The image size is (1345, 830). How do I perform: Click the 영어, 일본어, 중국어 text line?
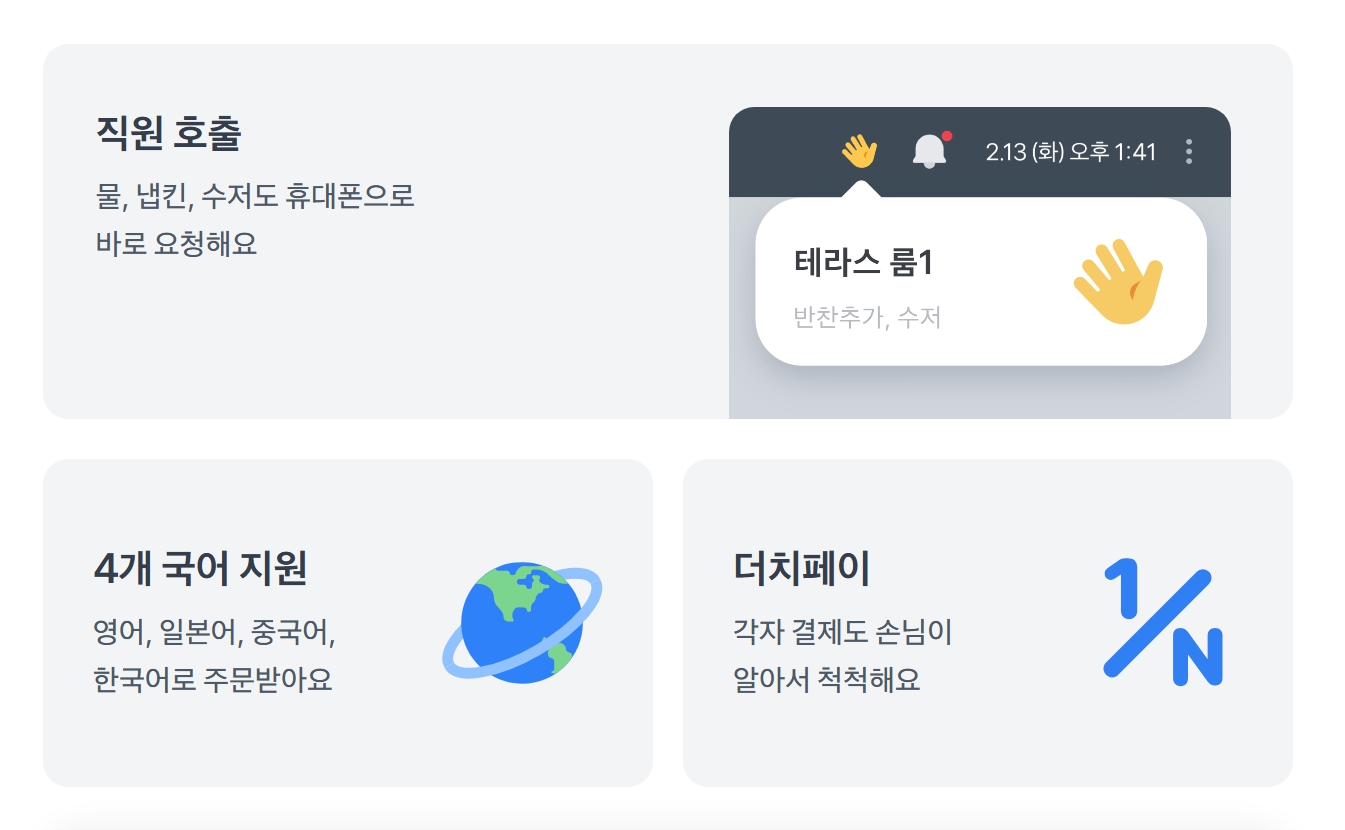pyautogui.click(x=214, y=633)
